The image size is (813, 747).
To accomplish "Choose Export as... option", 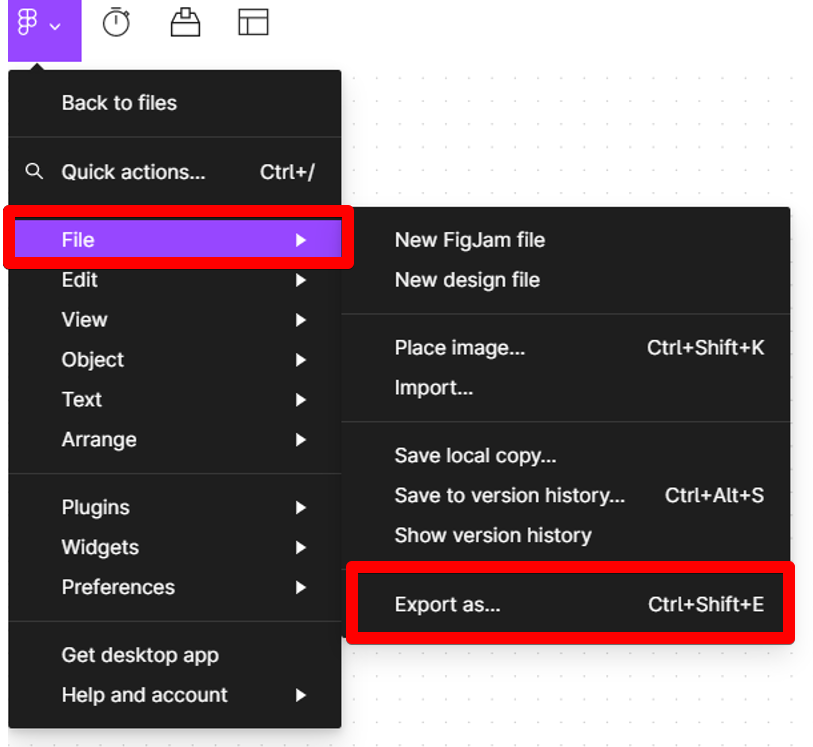I will pos(448,604).
